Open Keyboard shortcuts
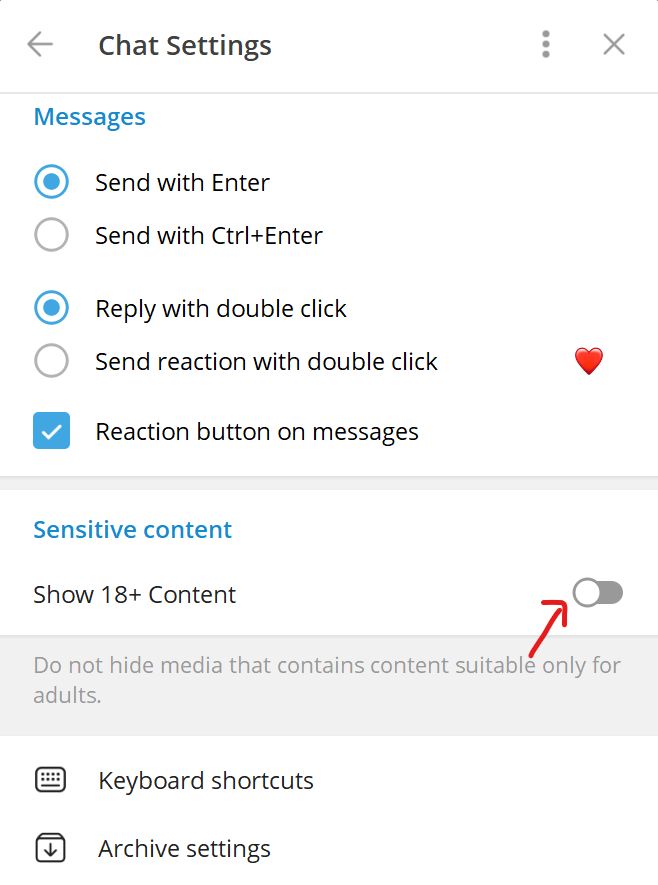Viewport: 658px width, 885px height. point(206,780)
